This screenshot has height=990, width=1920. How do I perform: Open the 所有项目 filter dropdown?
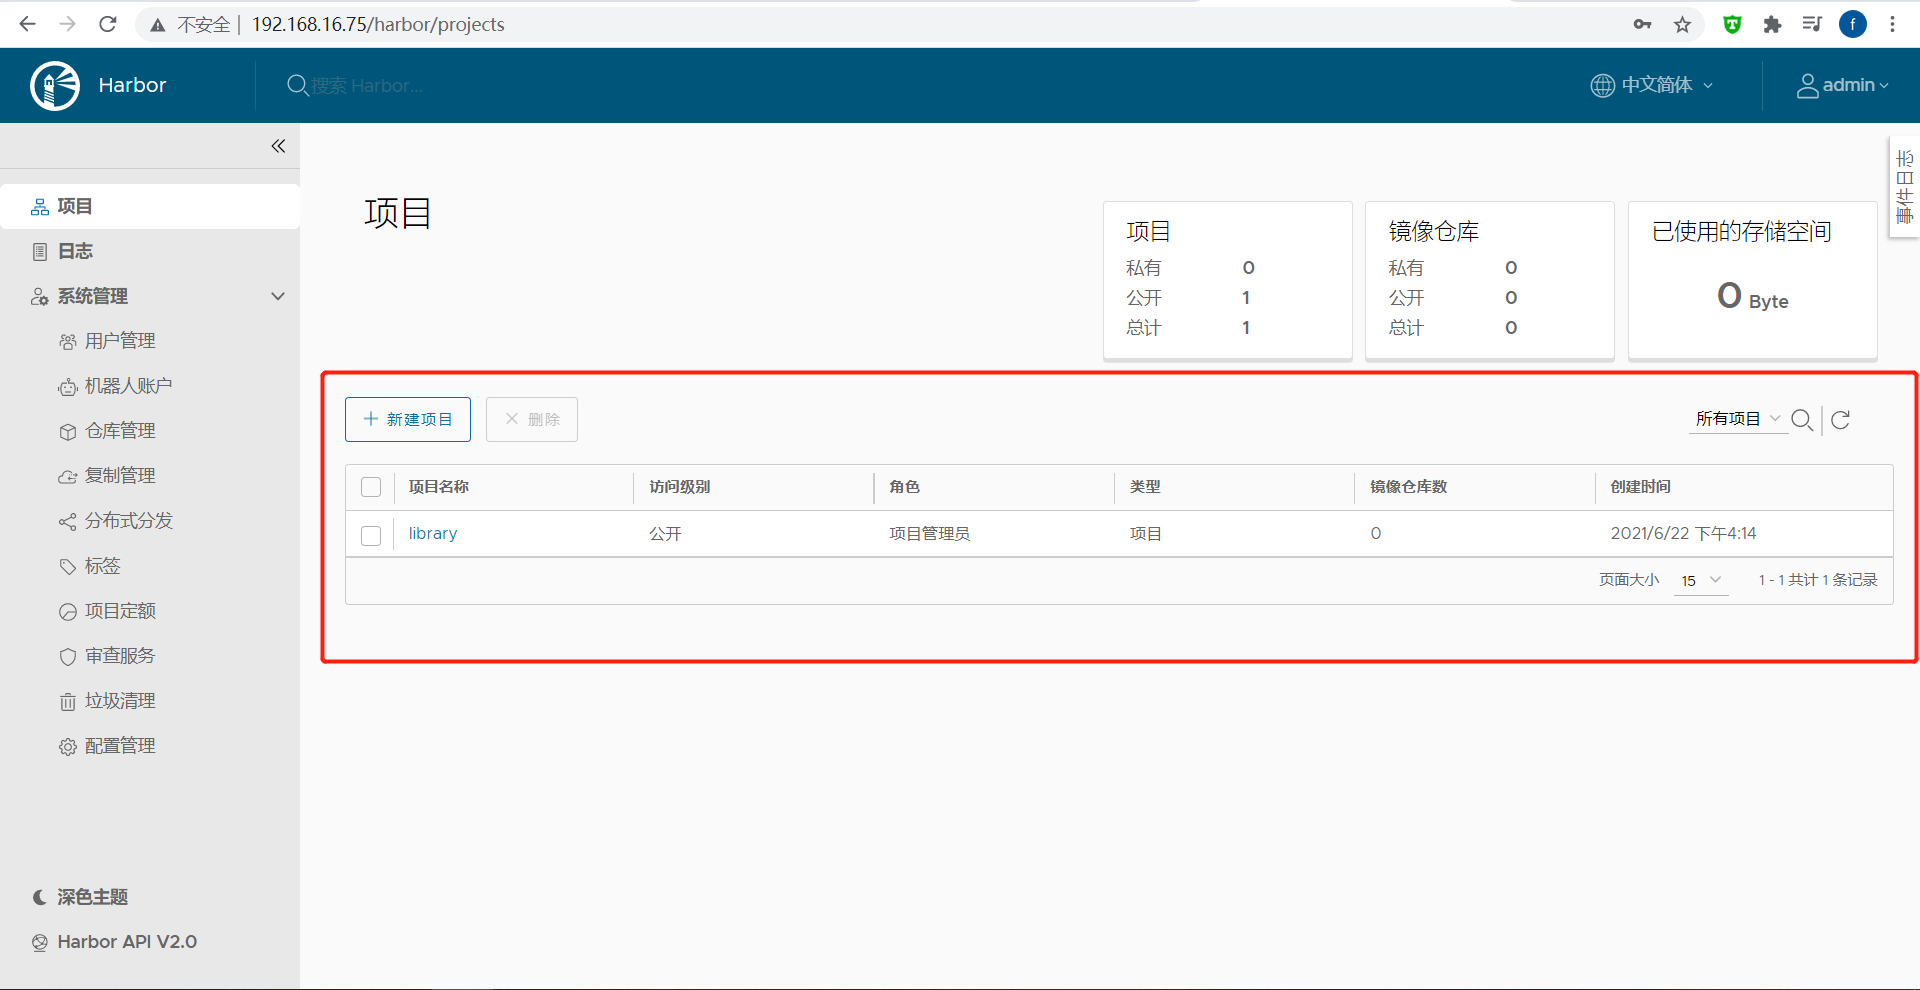point(1737,419)
